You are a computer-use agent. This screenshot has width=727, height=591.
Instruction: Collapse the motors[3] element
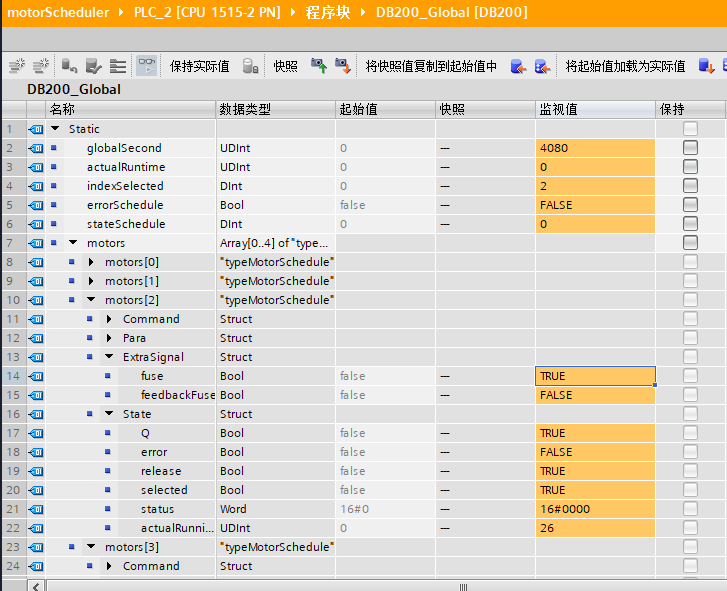point(91,547)
